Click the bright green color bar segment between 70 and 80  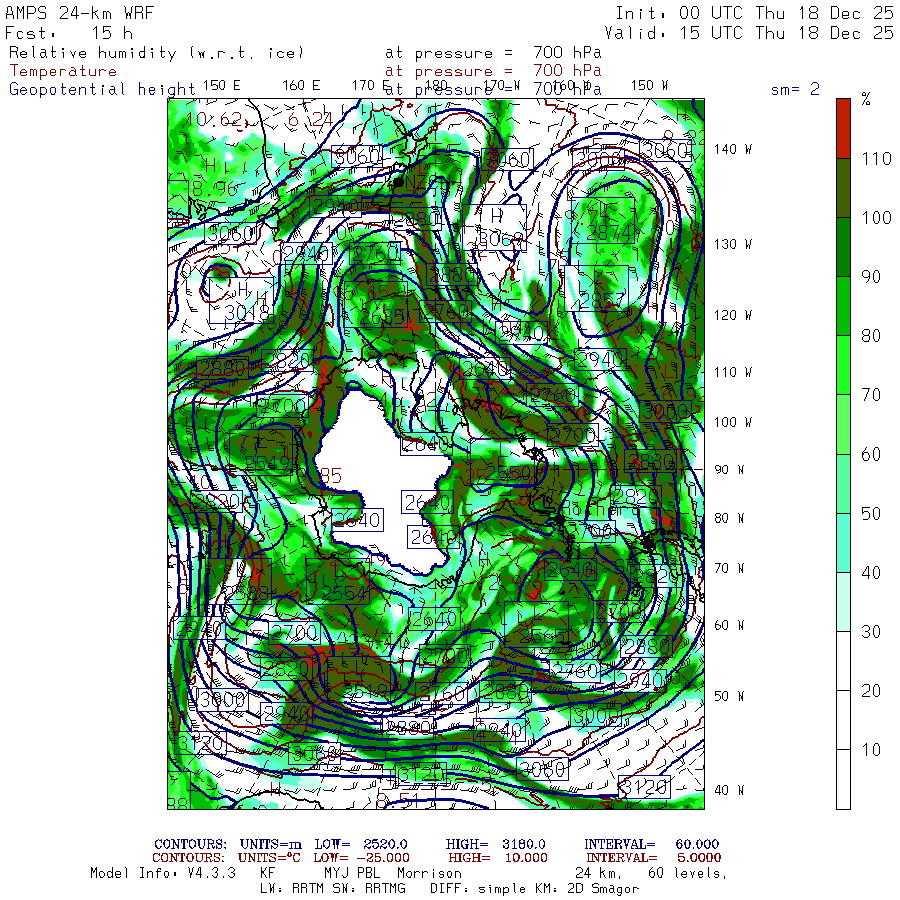pos(843,365)
